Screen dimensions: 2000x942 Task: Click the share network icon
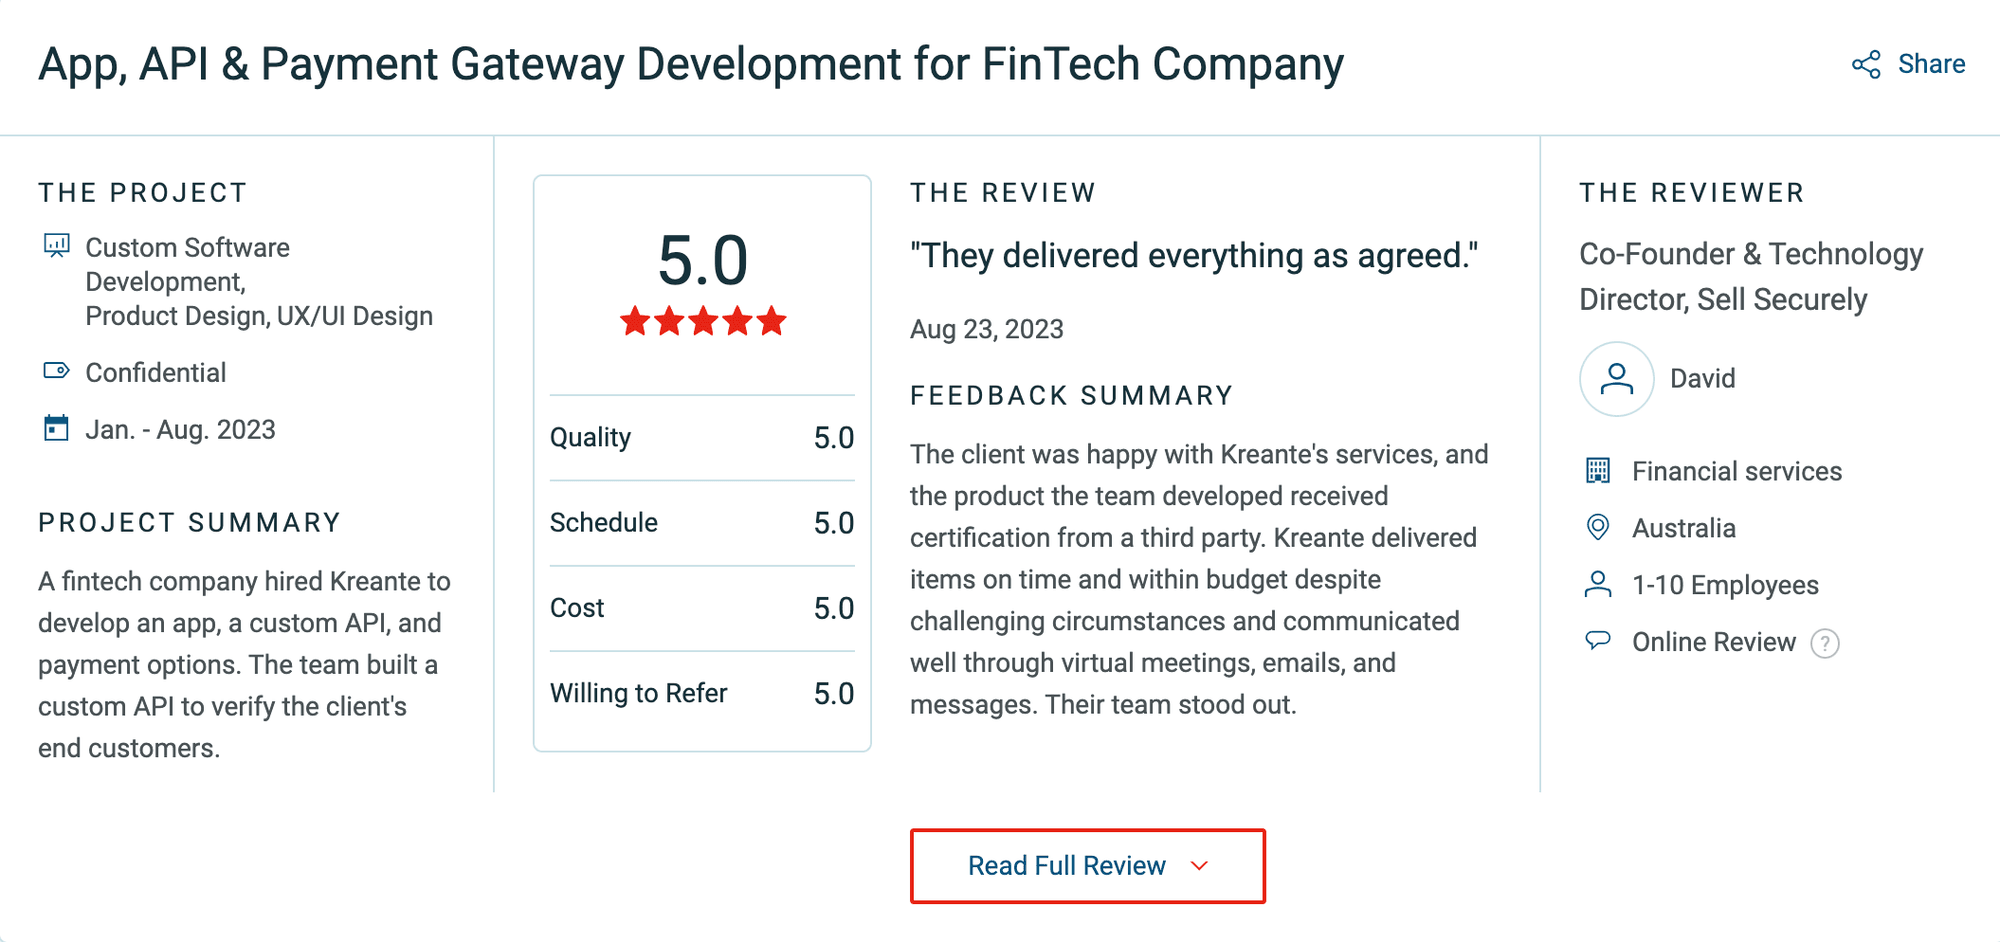pyautogui.click(x=1866, y=65)
